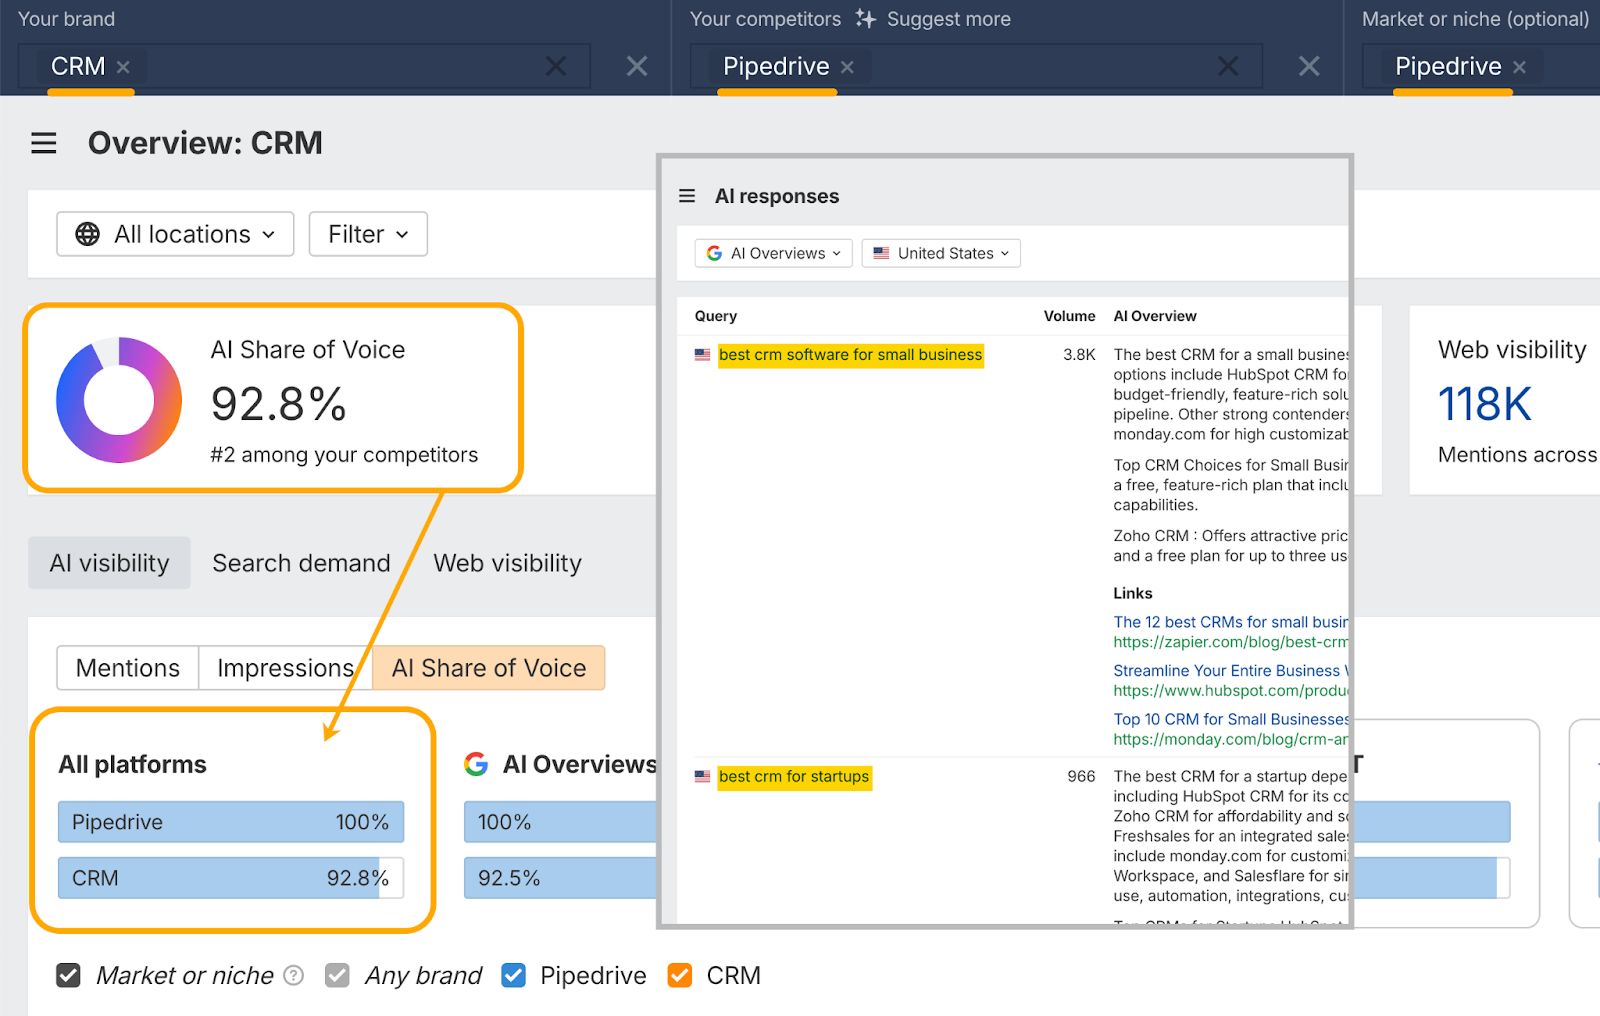Open the Market or niche help icon
Screen dimensions: 1600x1016
tap(293, 975)
